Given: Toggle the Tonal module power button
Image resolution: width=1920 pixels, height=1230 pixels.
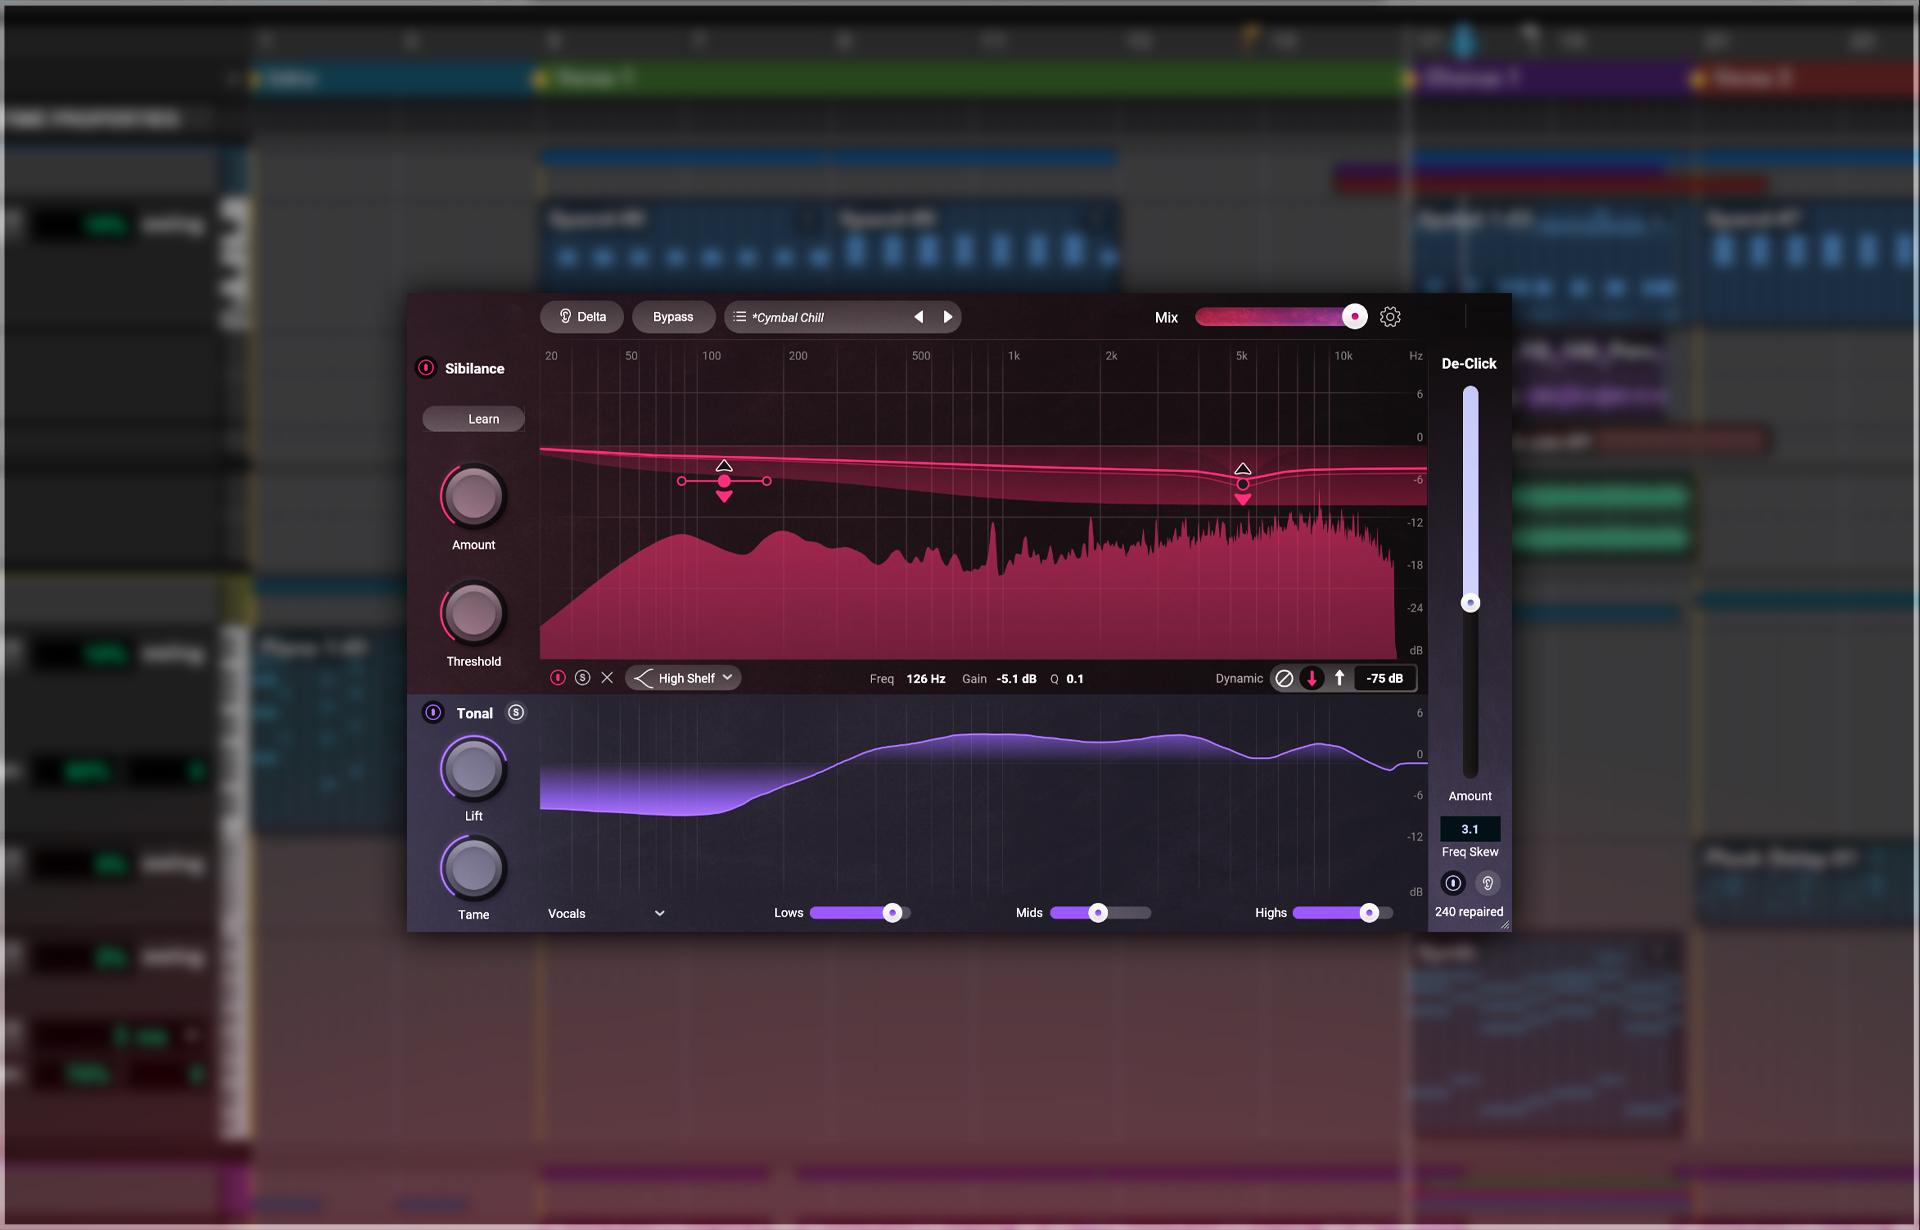Looking at the screenshot, I should coord(433,713).
